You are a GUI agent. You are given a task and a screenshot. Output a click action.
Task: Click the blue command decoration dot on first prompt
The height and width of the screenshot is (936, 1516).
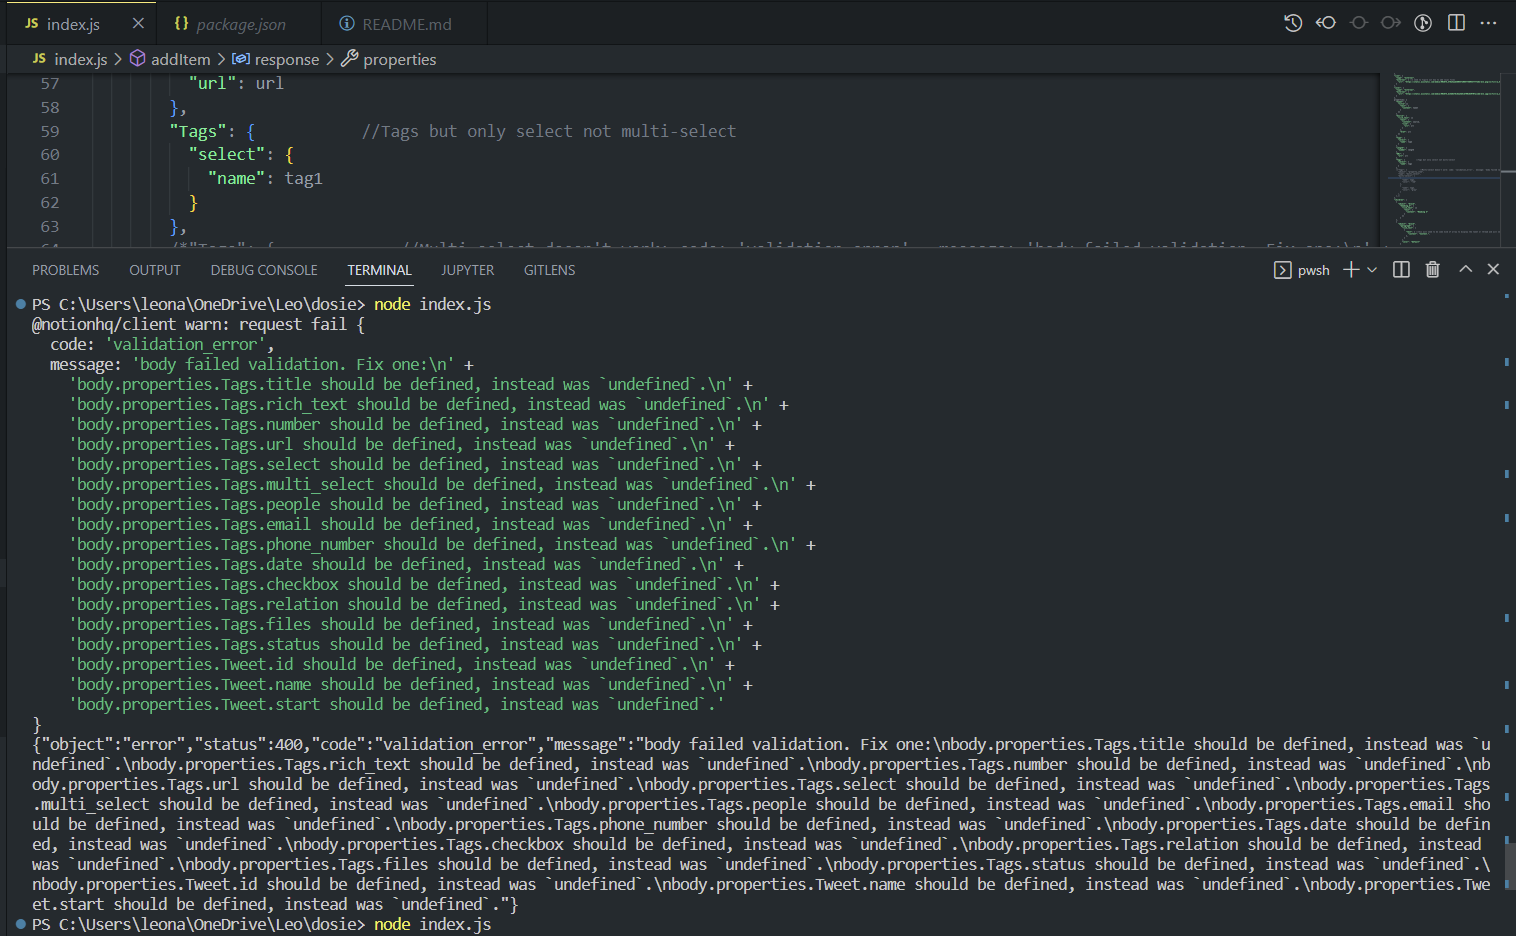click(x=20, y=304)
